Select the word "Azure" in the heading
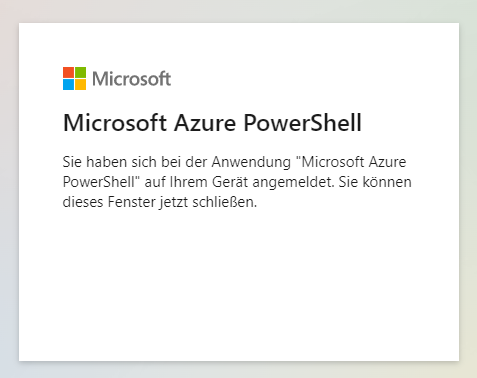The width and height of the screenshot is (477, 378). (205, 123)
